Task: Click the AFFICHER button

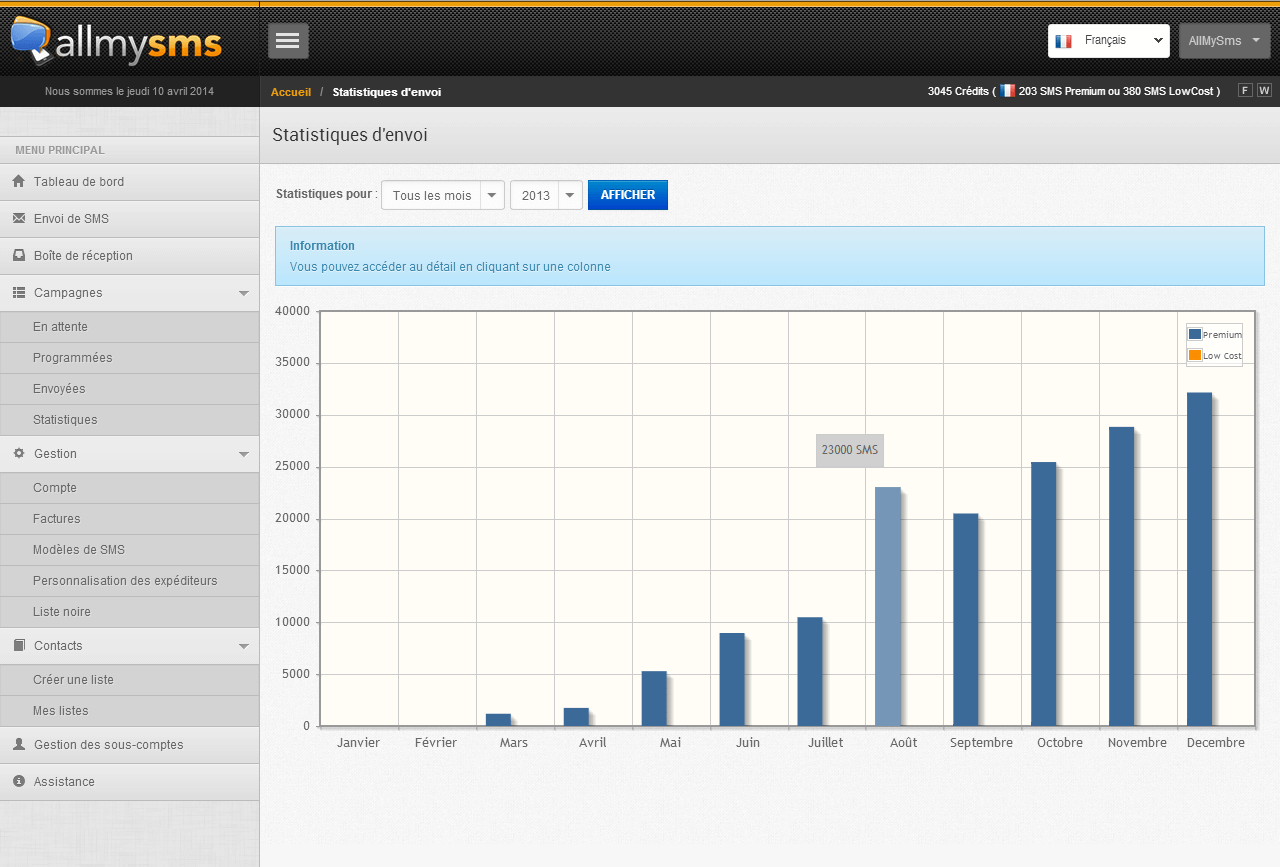Action: coord(628,195)
